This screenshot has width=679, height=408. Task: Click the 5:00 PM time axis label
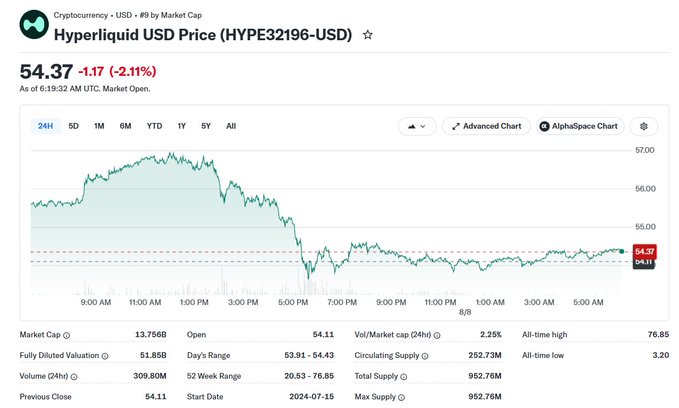[x=293, y=303]
